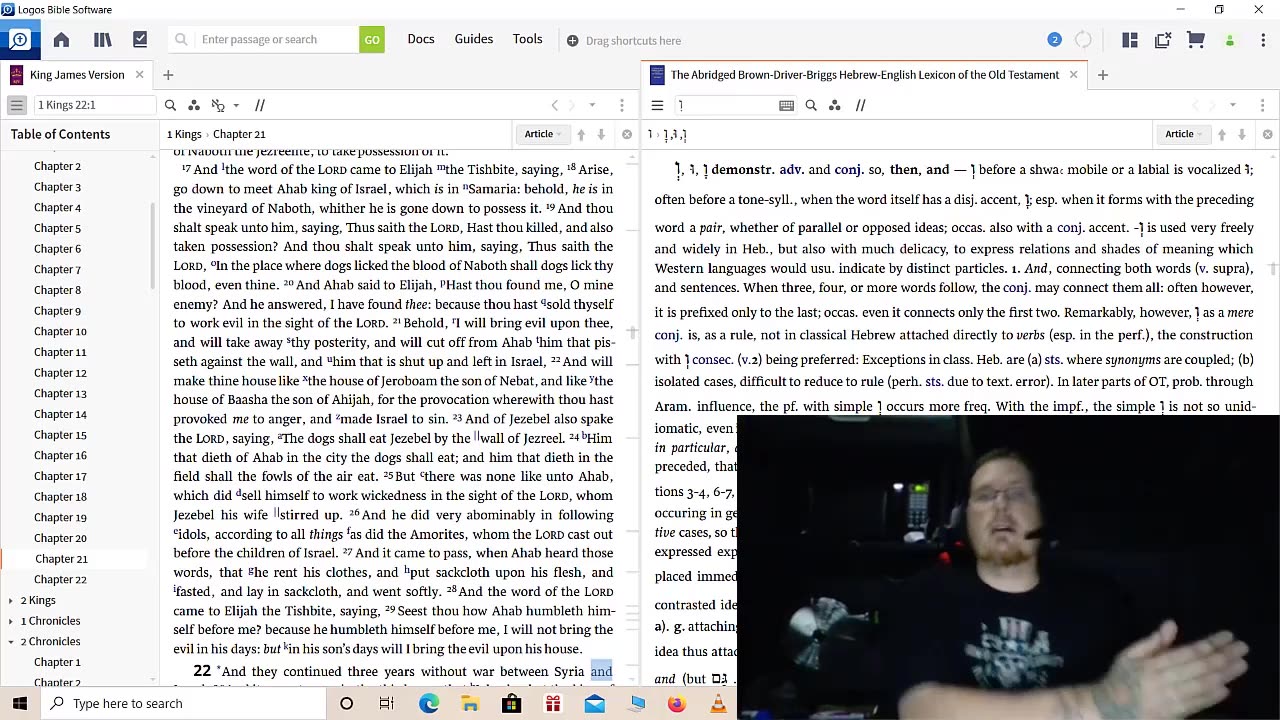1280x720 pixels.
Task: Open the KJV navigation history dropdown
Action: [x=592, y=105]
